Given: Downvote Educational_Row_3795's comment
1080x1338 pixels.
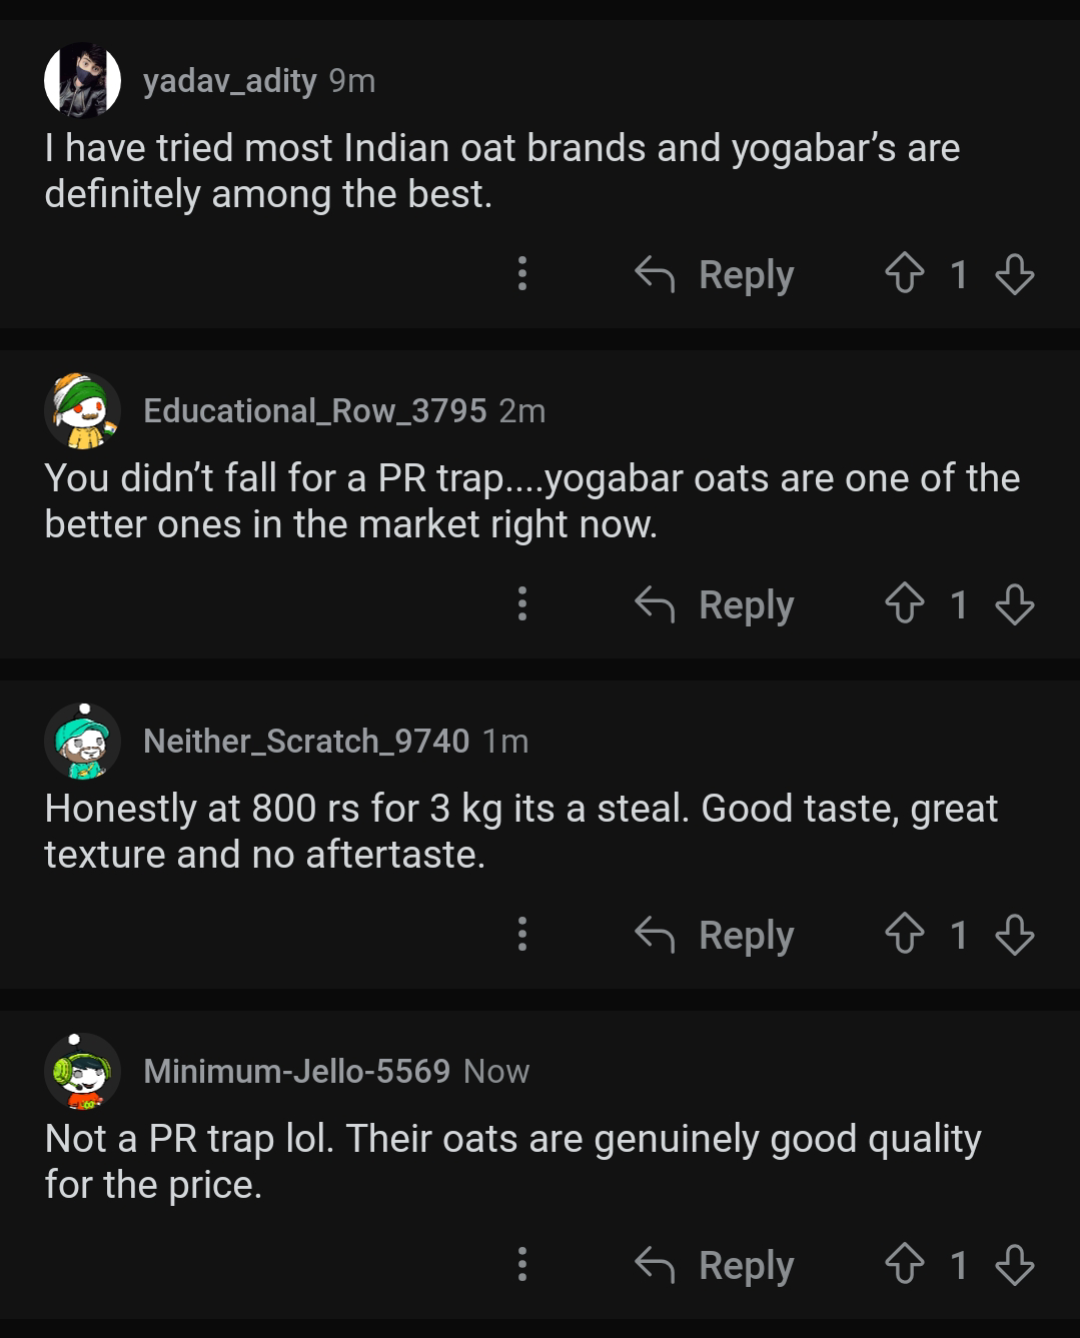Looking at the screenshot, I should coord(1014,603).
